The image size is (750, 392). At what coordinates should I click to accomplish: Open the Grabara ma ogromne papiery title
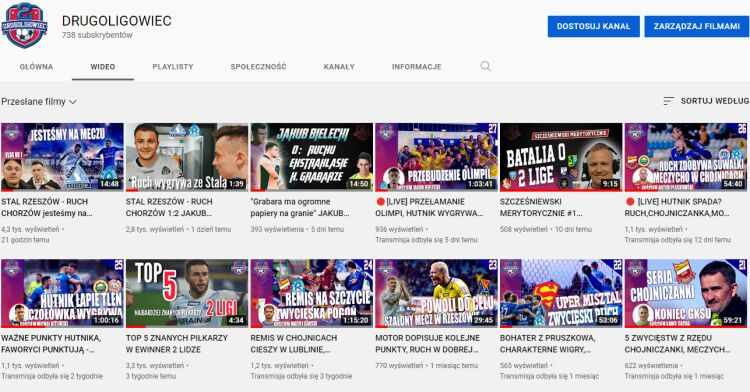tap(300, 207)
